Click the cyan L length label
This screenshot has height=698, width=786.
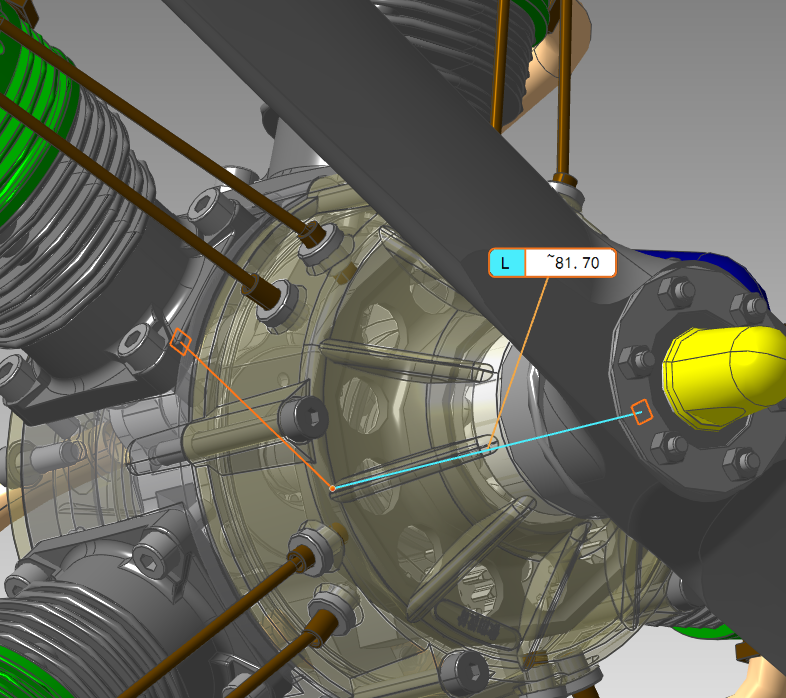507,263
